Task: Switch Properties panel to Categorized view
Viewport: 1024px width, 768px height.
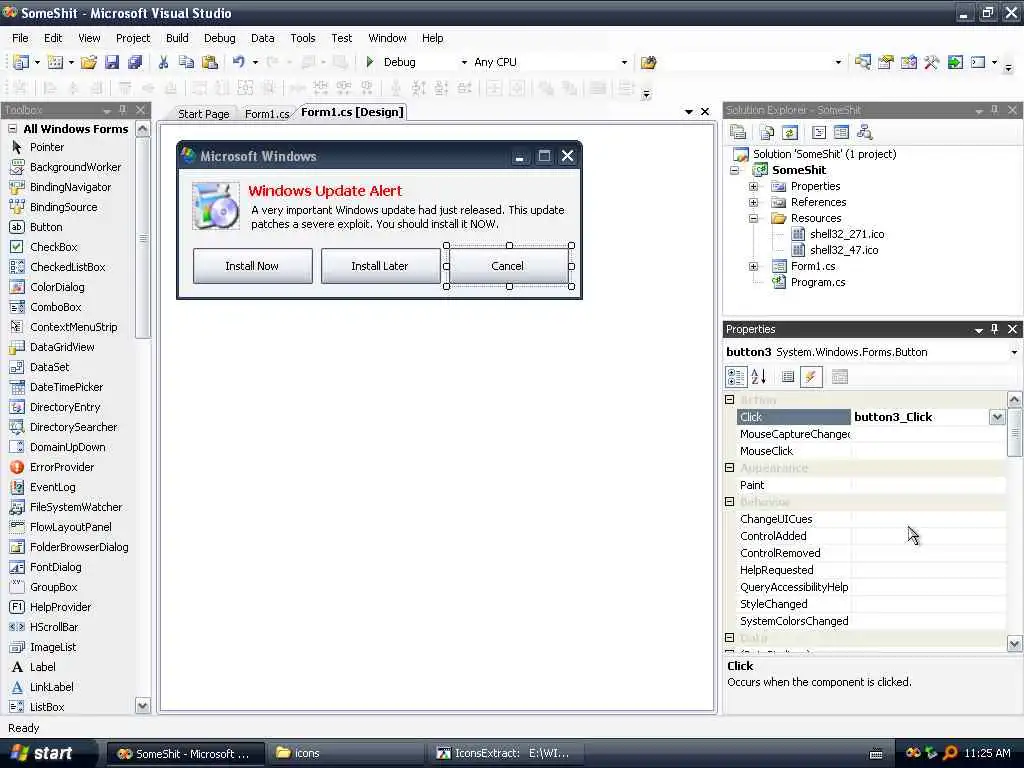Action: tap(735, 377)
